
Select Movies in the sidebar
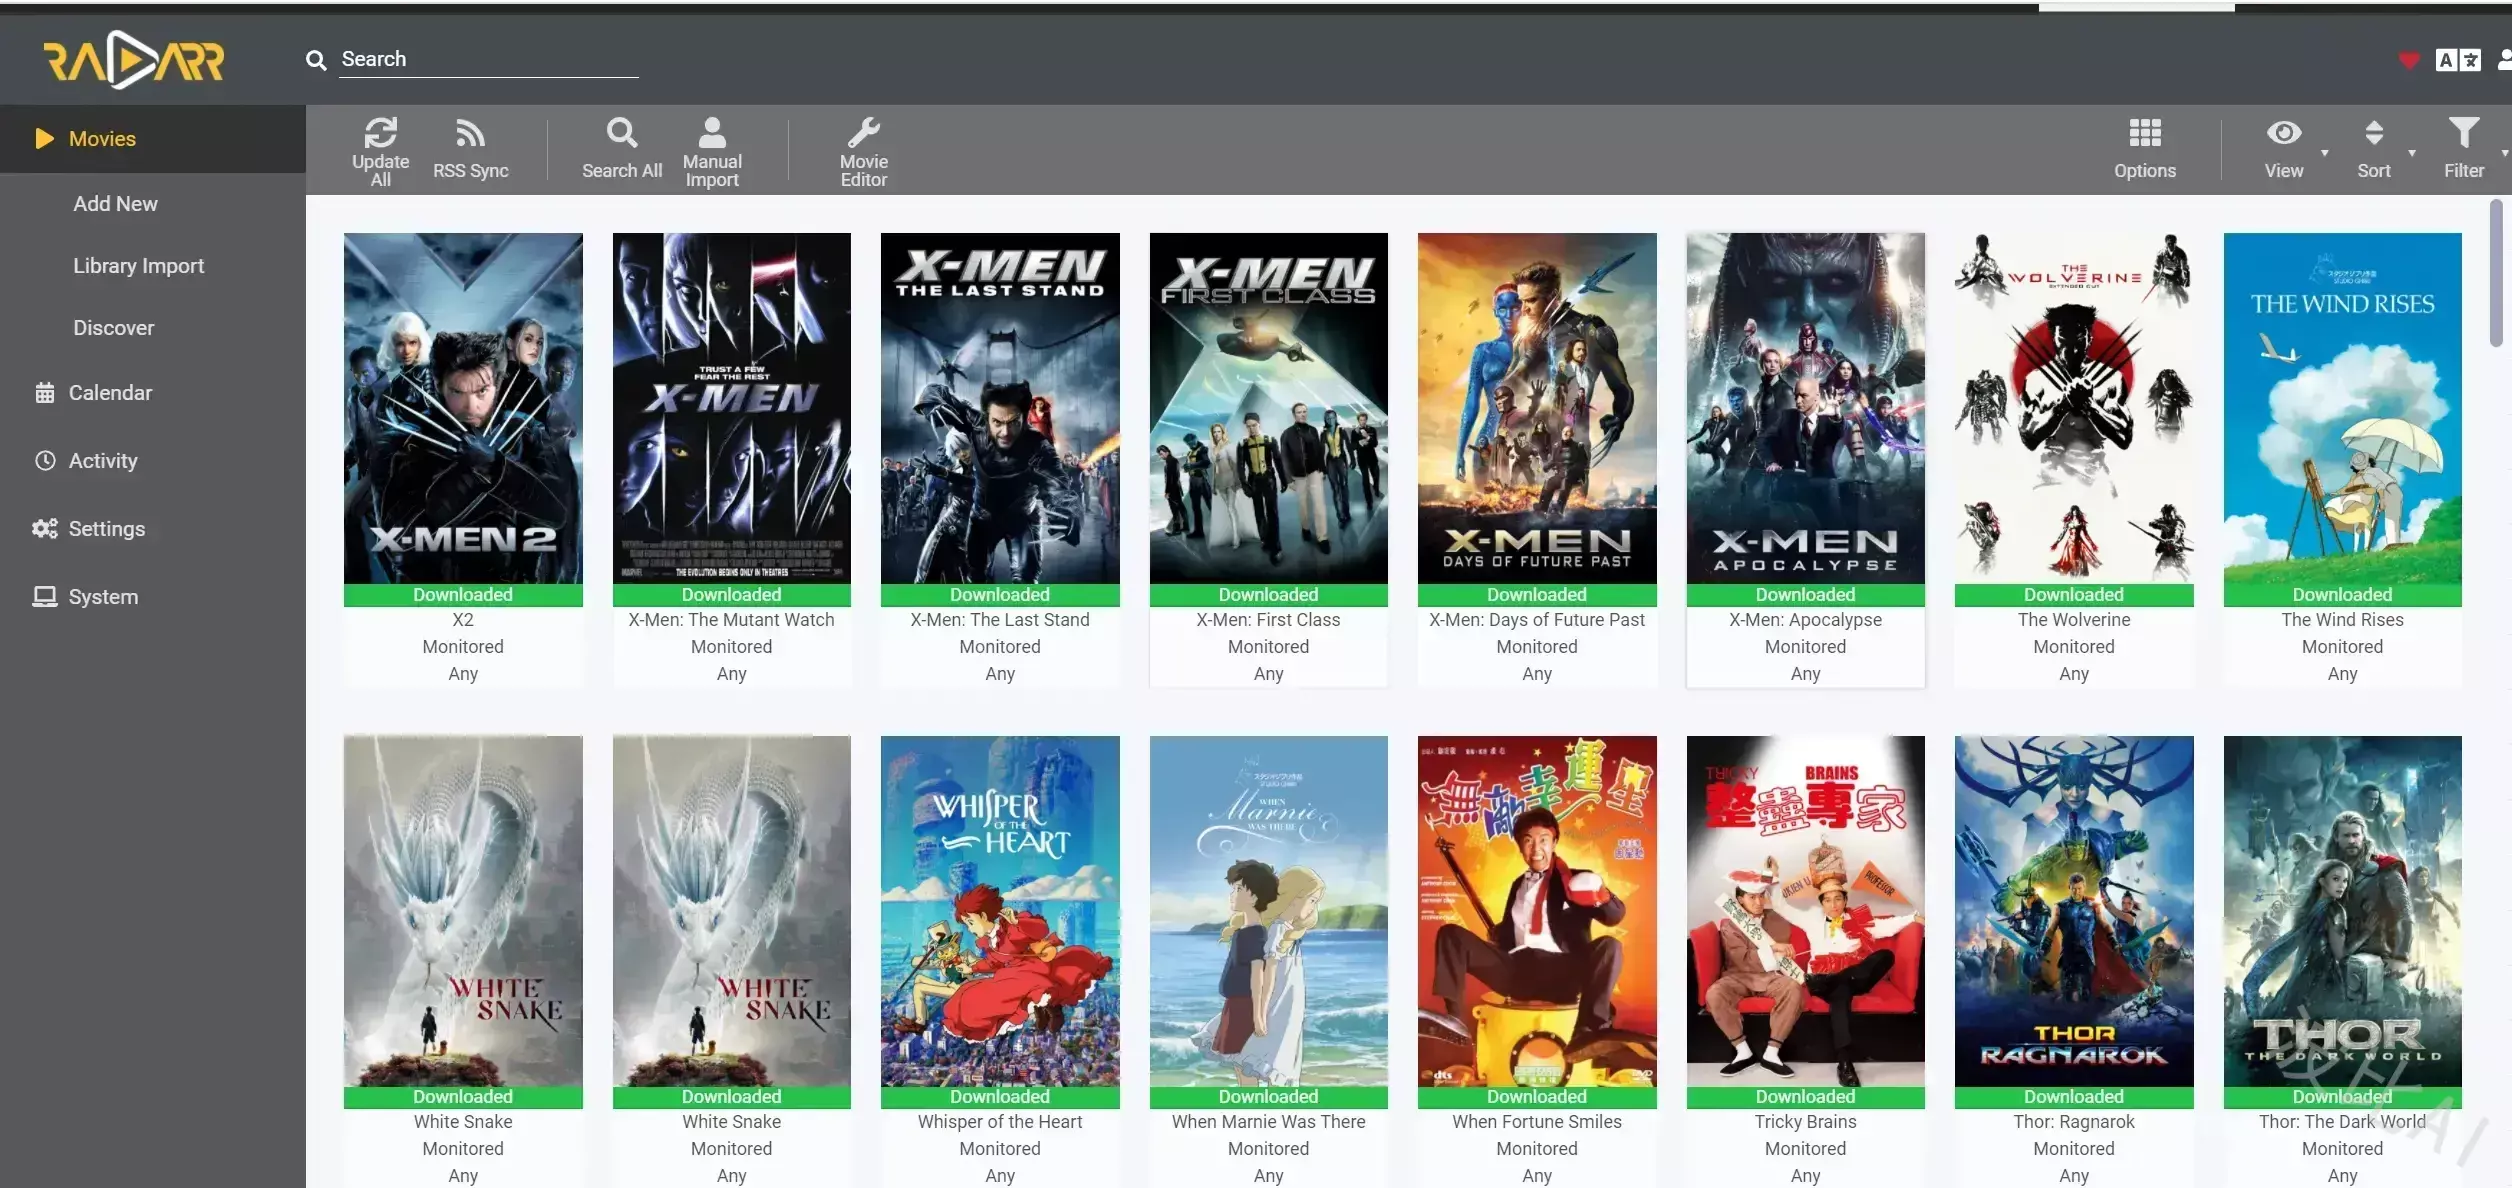tap(153, 139)
